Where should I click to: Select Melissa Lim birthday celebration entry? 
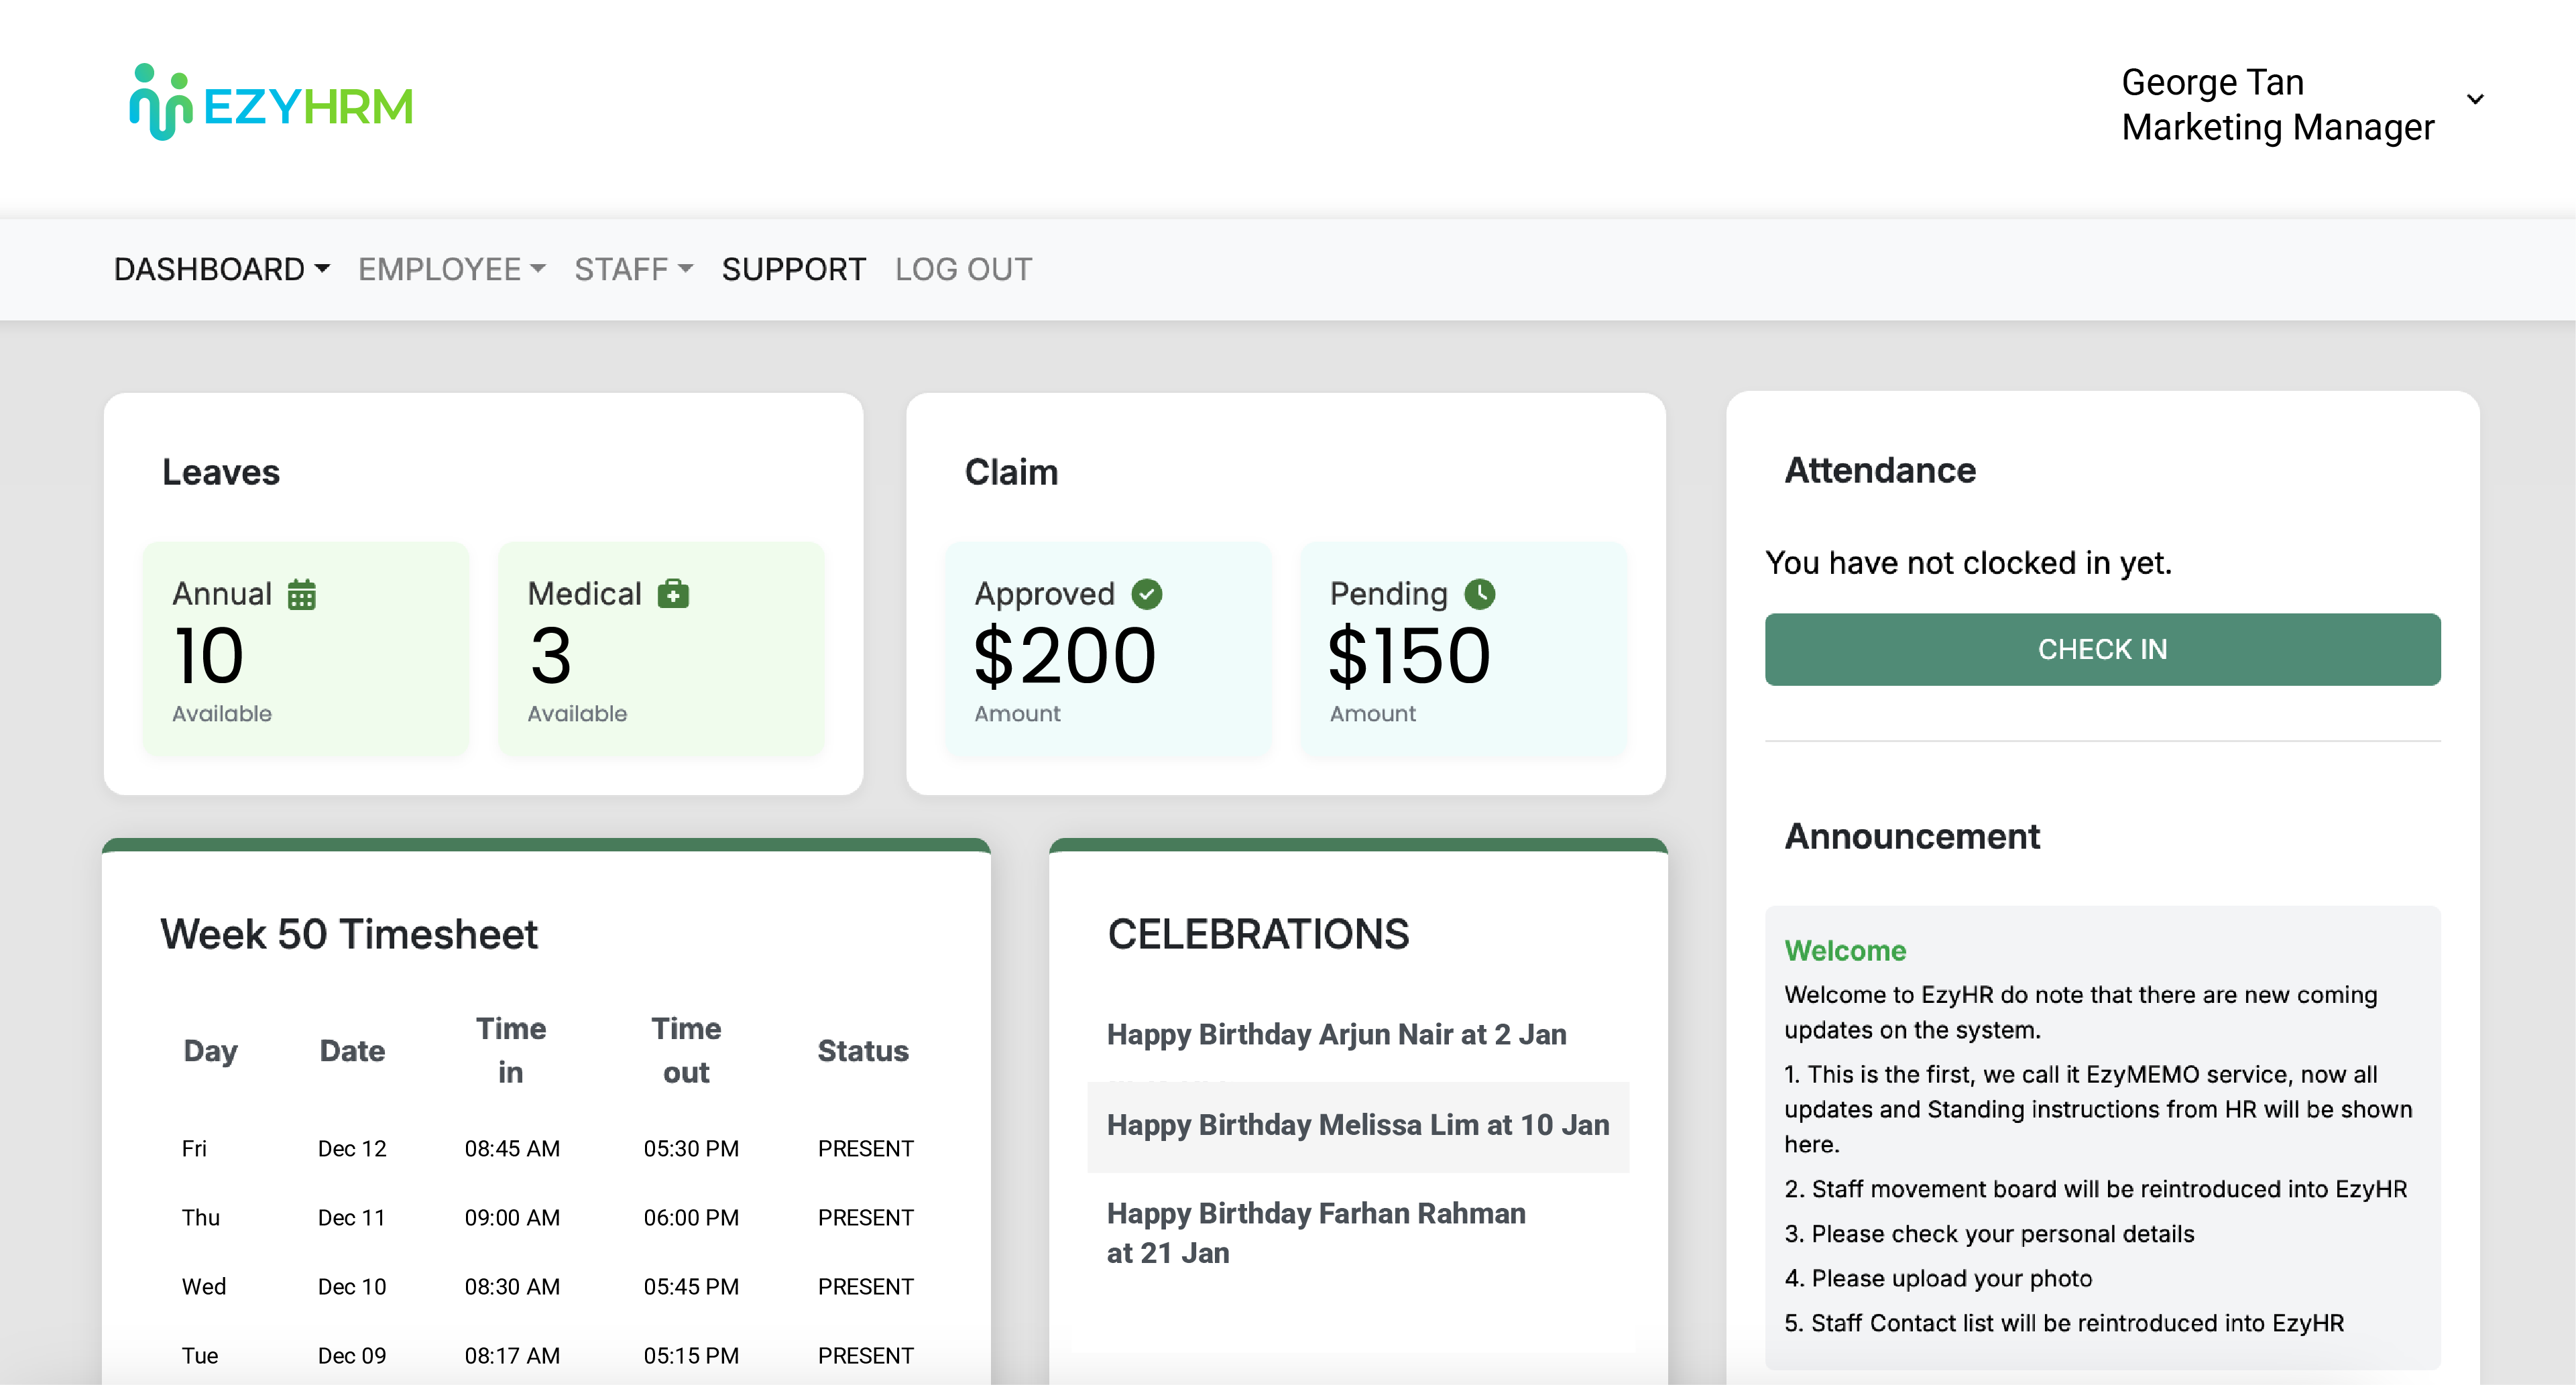1358,1126
